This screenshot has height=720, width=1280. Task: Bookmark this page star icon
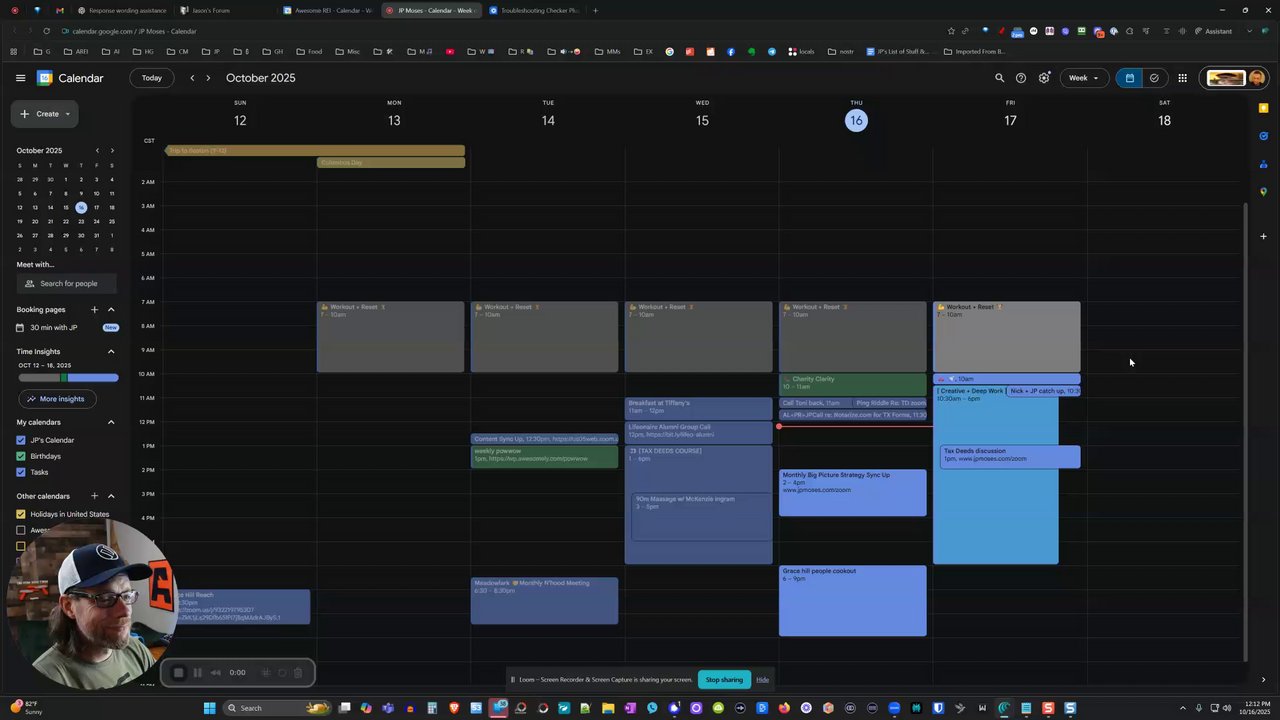[951, 31]
